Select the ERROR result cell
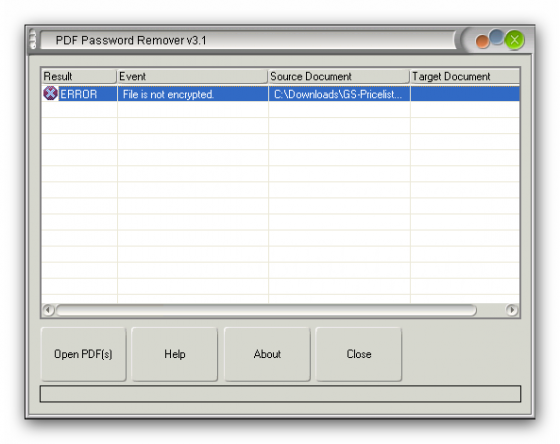The width and height of the screenshot is (560, 444). (x=79, y=94)
